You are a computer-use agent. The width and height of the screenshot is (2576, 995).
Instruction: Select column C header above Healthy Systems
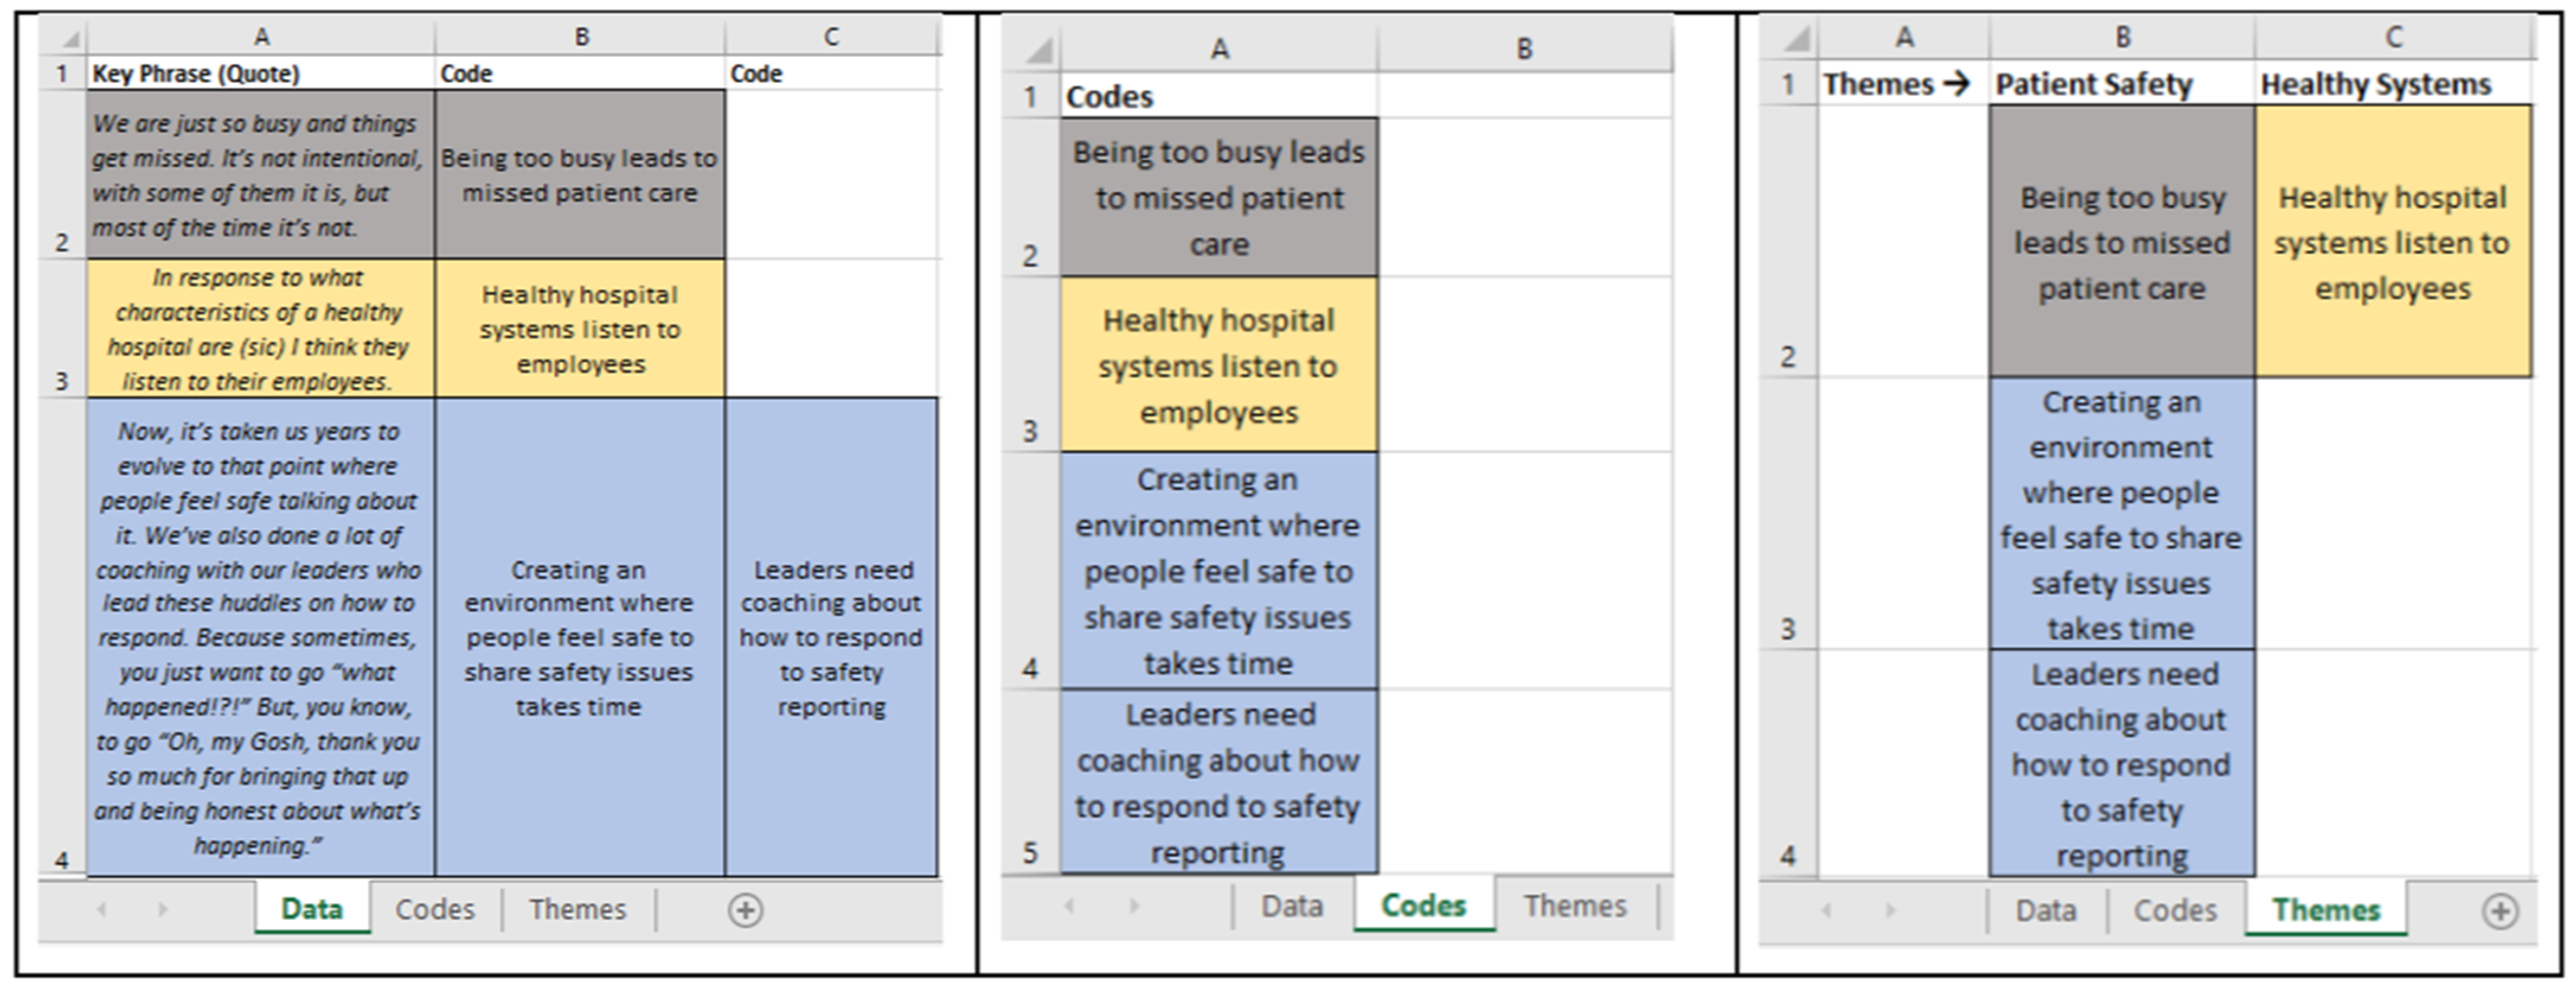tap(2392, 37)
